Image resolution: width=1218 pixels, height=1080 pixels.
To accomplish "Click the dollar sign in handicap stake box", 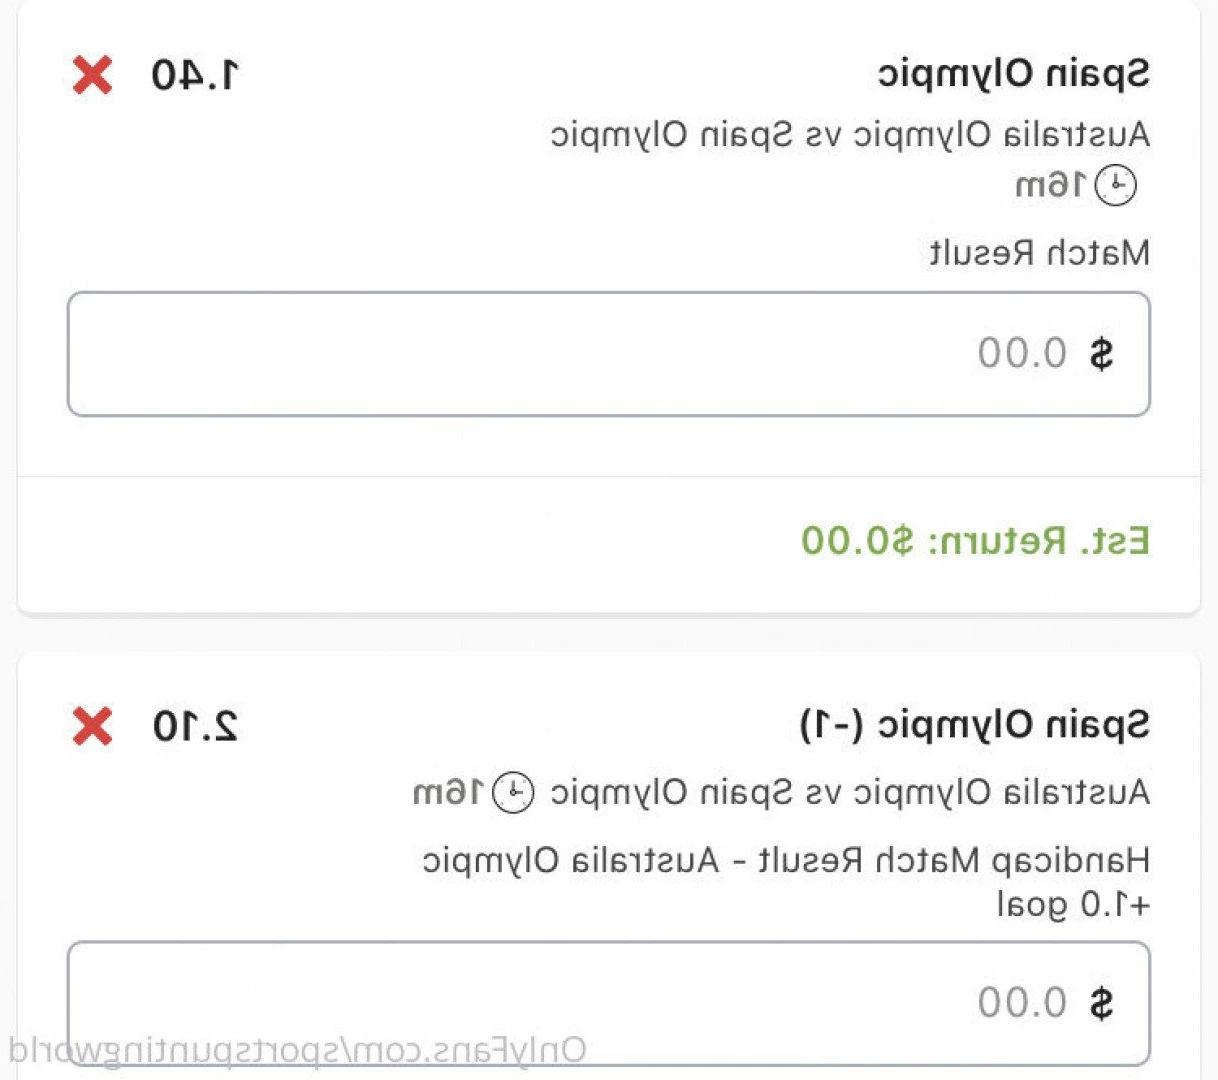I will tap(1101, 1003).
